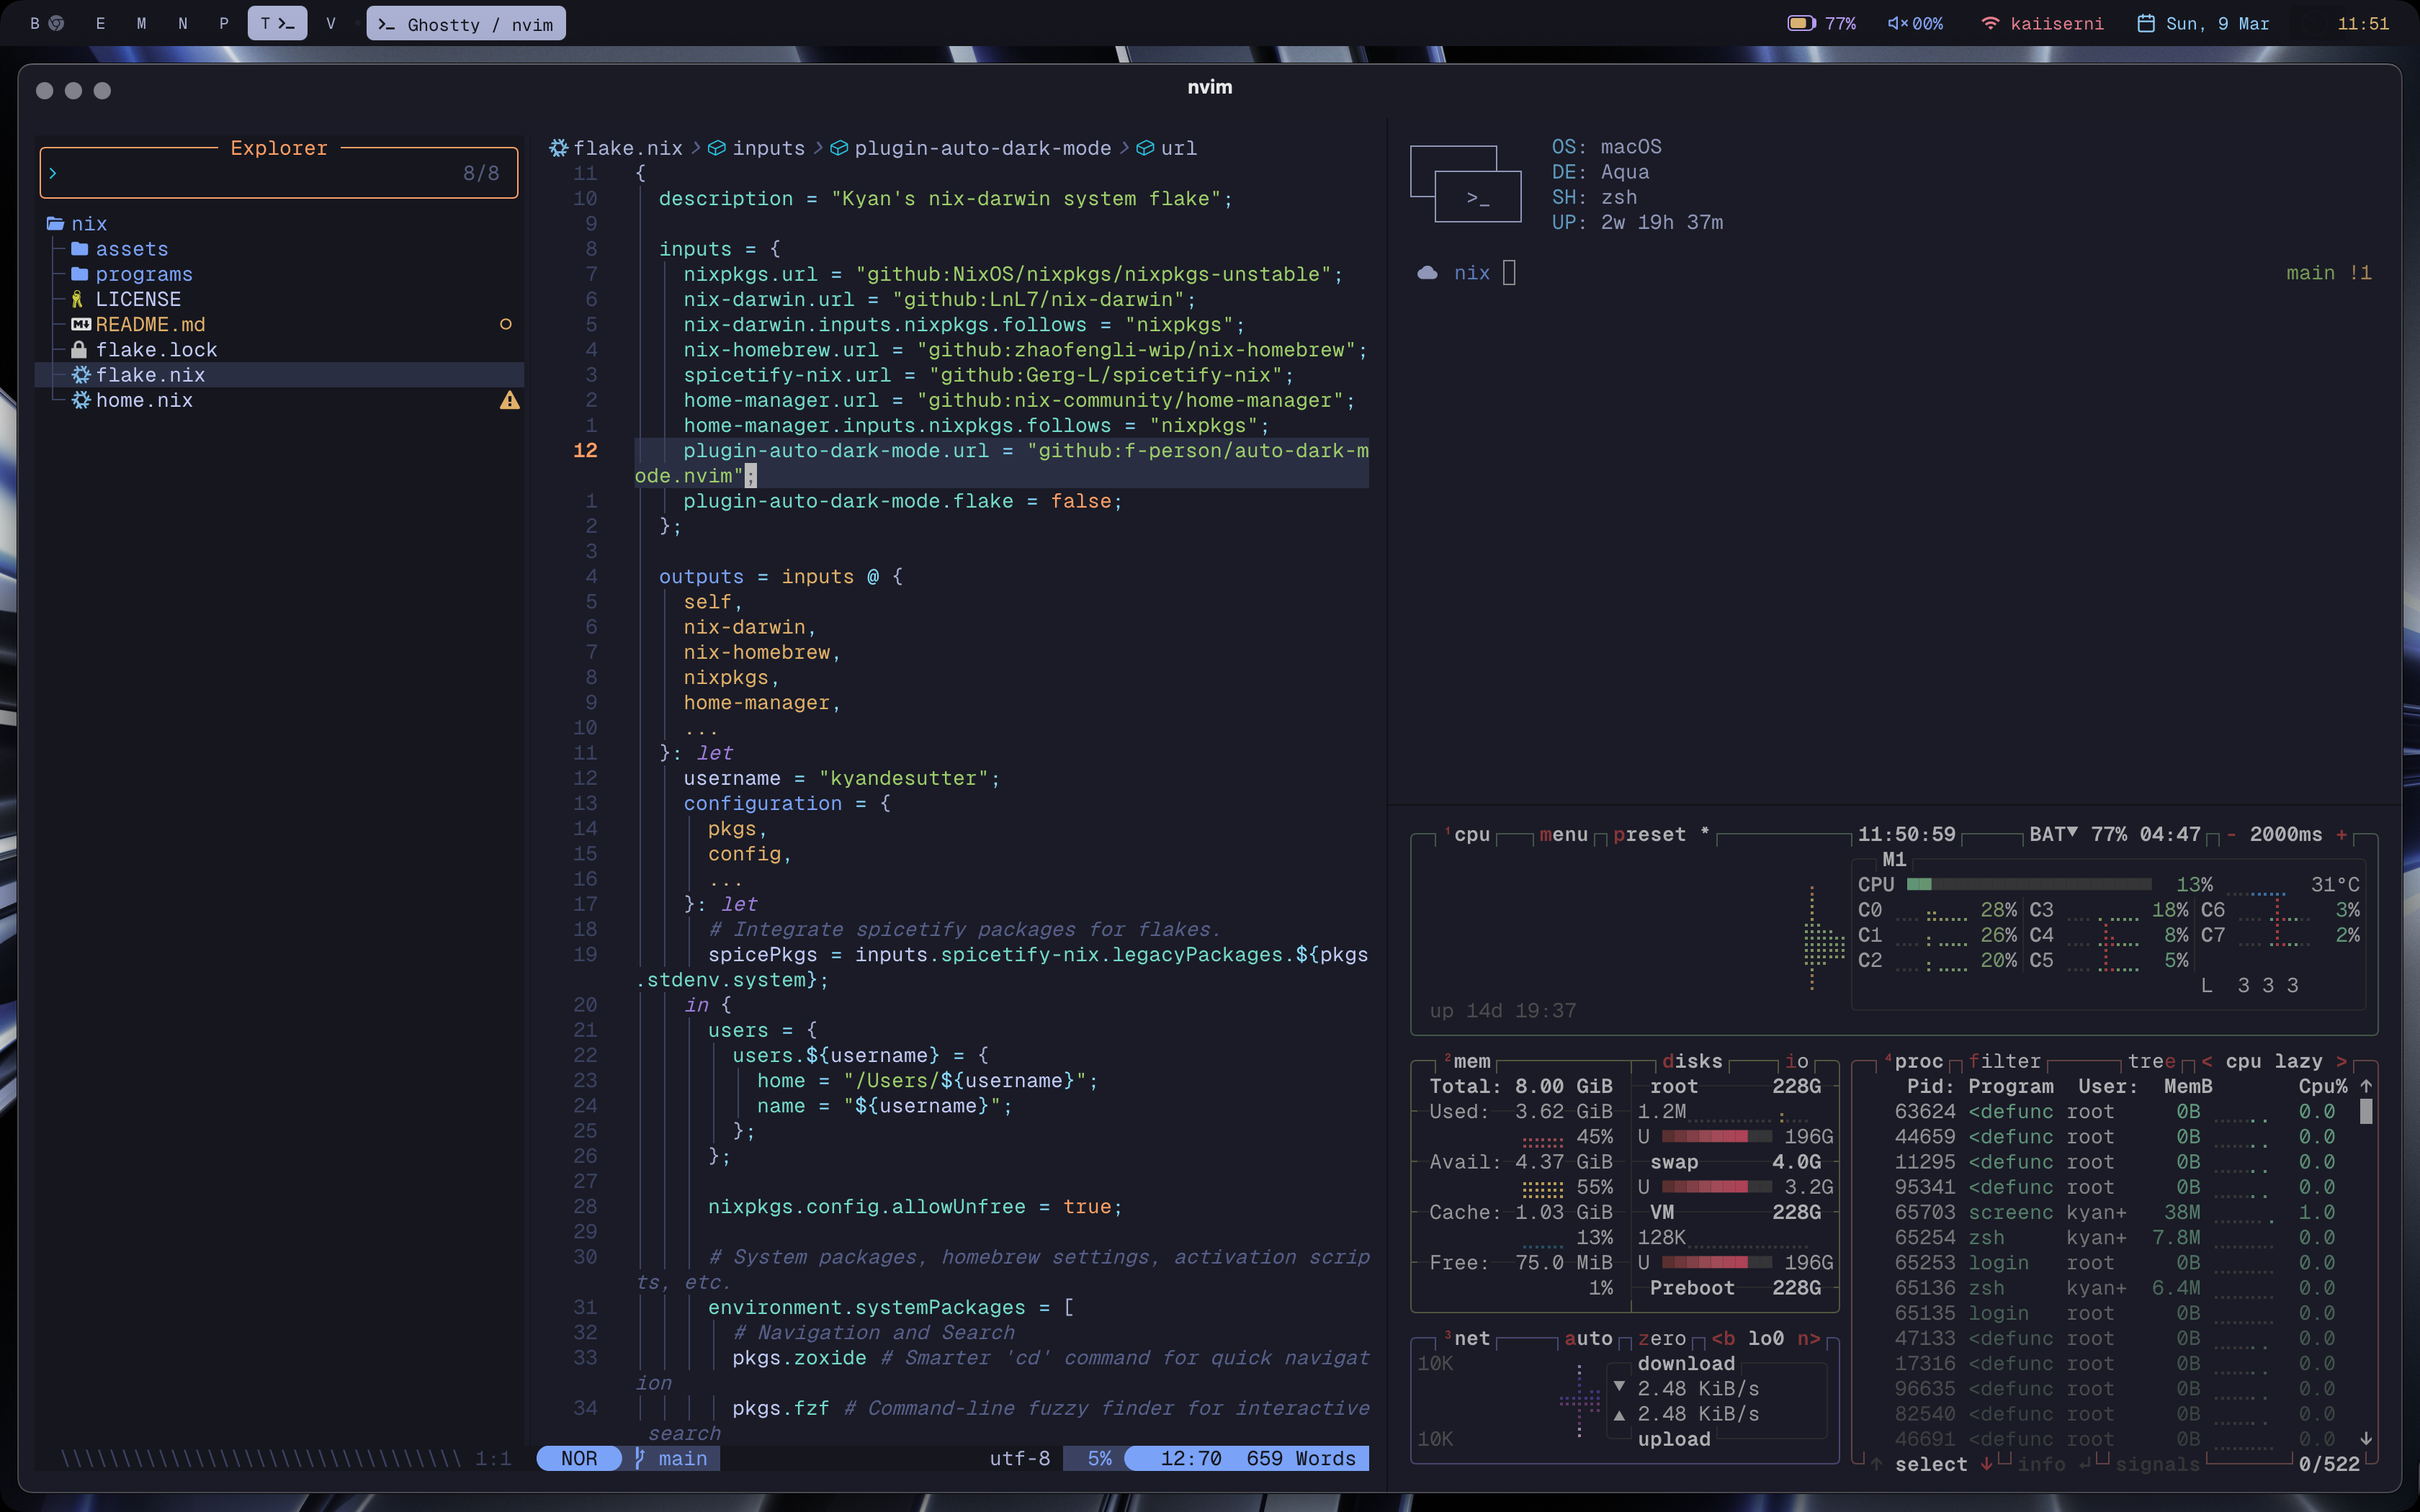
Task: Switch to previous network interface
Action: click(x=1723, y=1338)
